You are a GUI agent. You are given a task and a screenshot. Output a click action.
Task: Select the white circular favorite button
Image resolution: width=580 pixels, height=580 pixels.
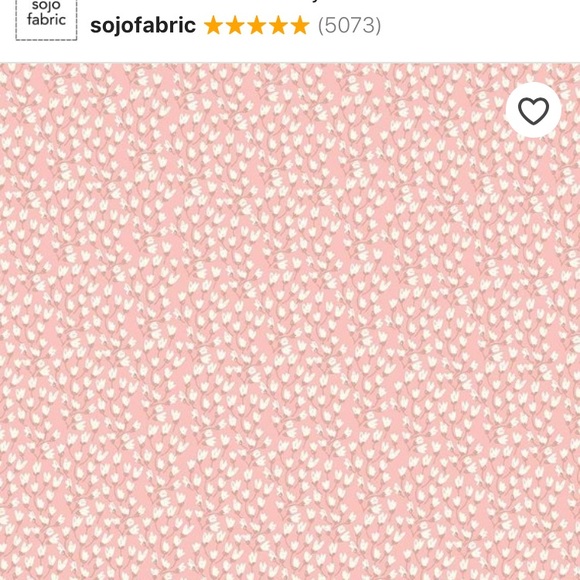pyautogui.click(x=533, y=110)
